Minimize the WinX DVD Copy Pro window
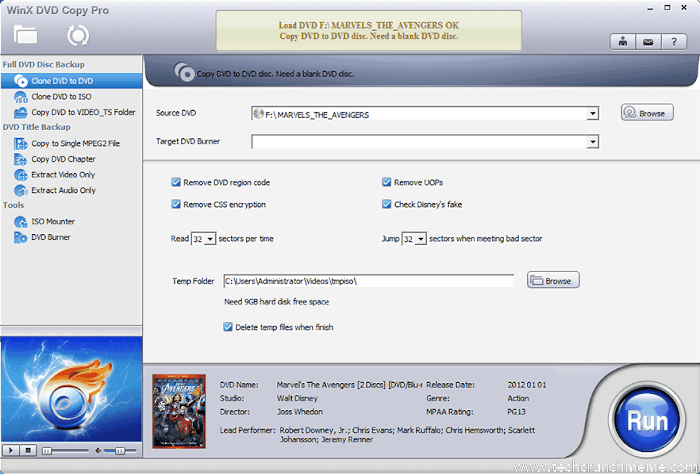 click(650, 8)
